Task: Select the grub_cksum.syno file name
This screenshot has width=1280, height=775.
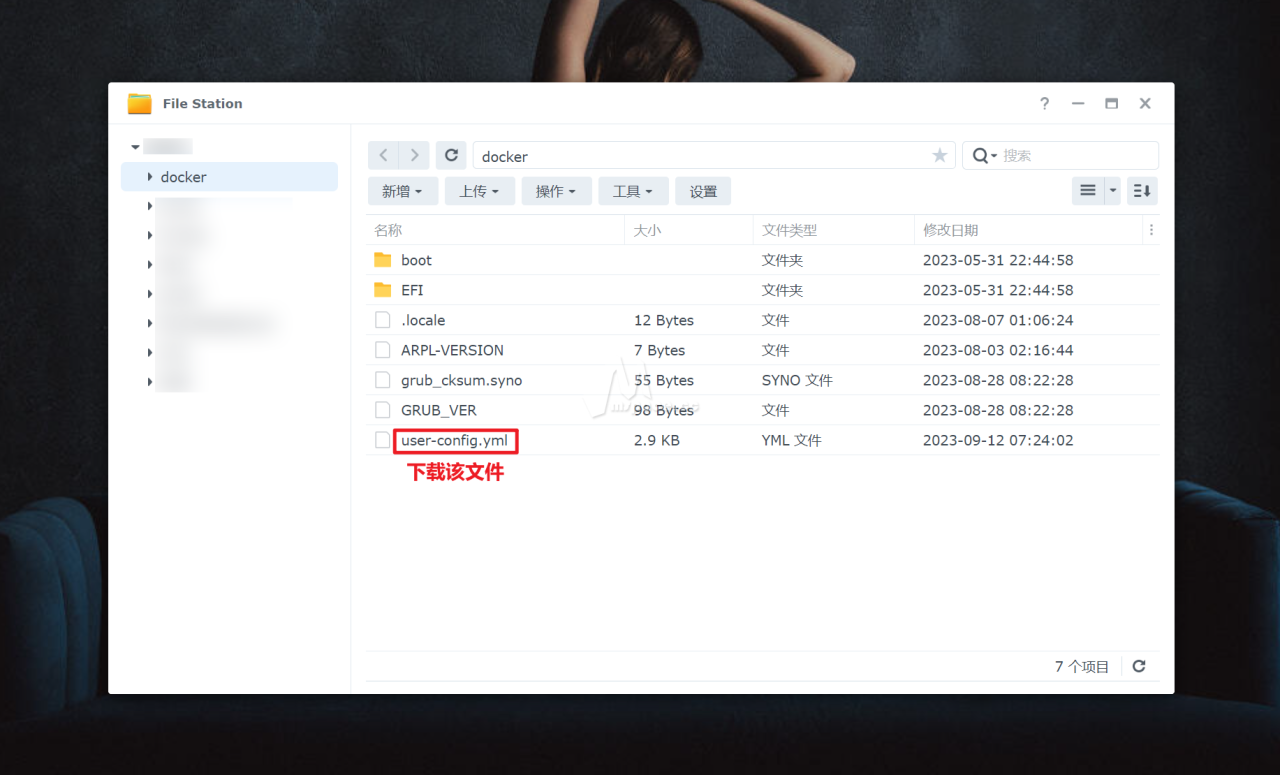Action: click(461, 380)
